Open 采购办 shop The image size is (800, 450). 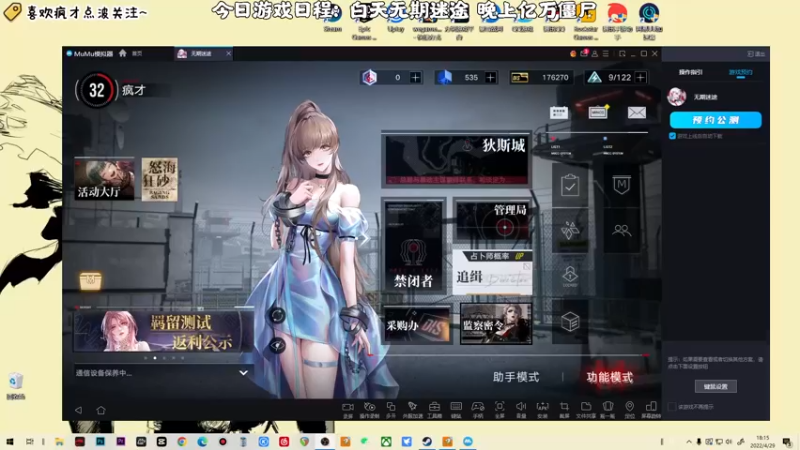click(417, 324)
